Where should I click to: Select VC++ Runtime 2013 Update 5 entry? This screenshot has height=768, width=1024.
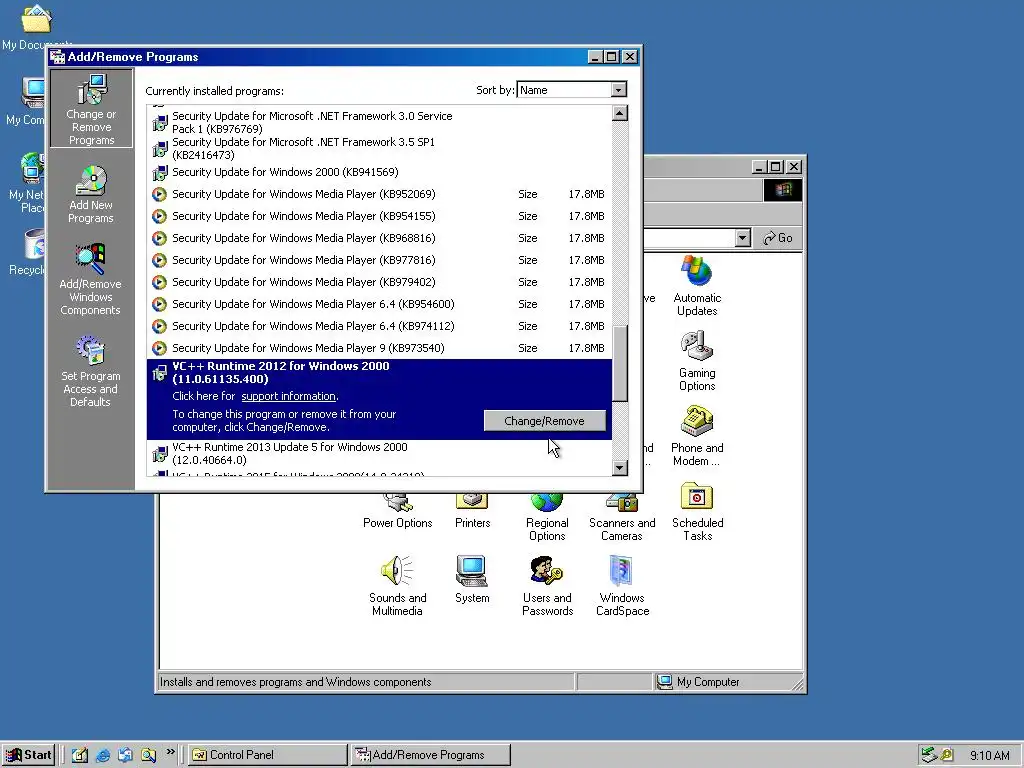tap(379, 453)
